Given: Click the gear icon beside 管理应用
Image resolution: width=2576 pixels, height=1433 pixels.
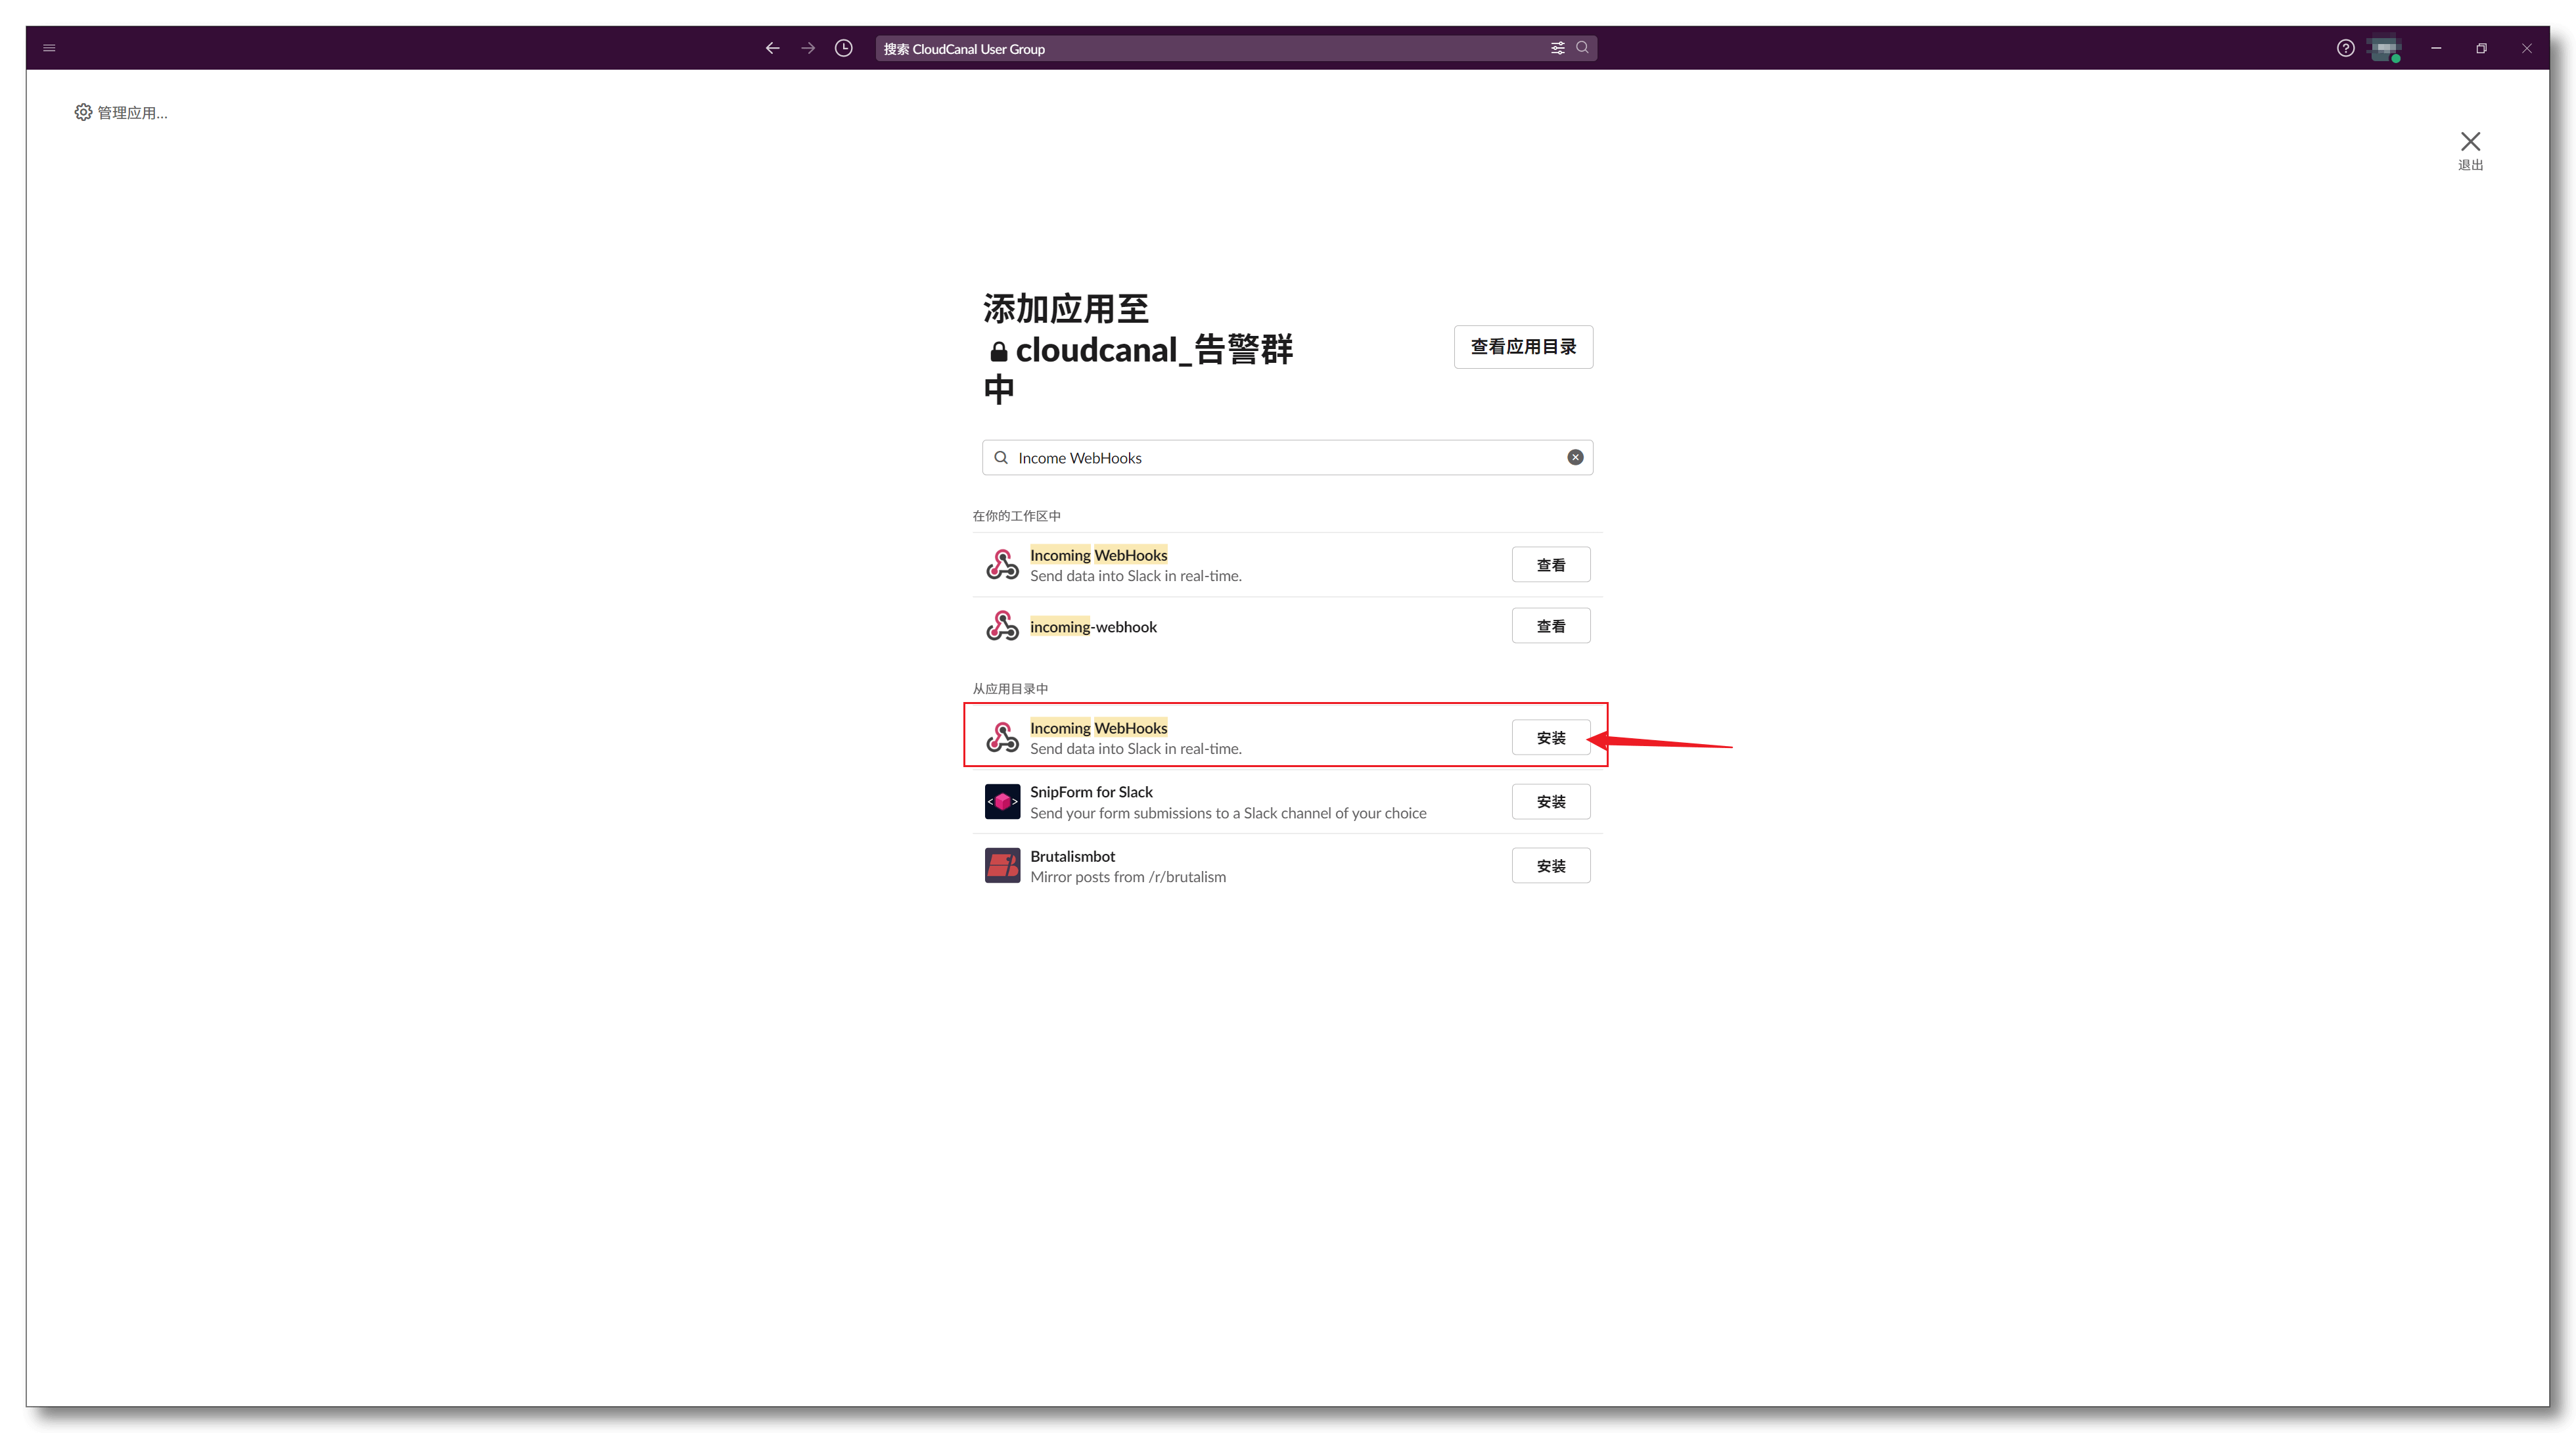Looking at the screenshot, I should coord(83,112).
